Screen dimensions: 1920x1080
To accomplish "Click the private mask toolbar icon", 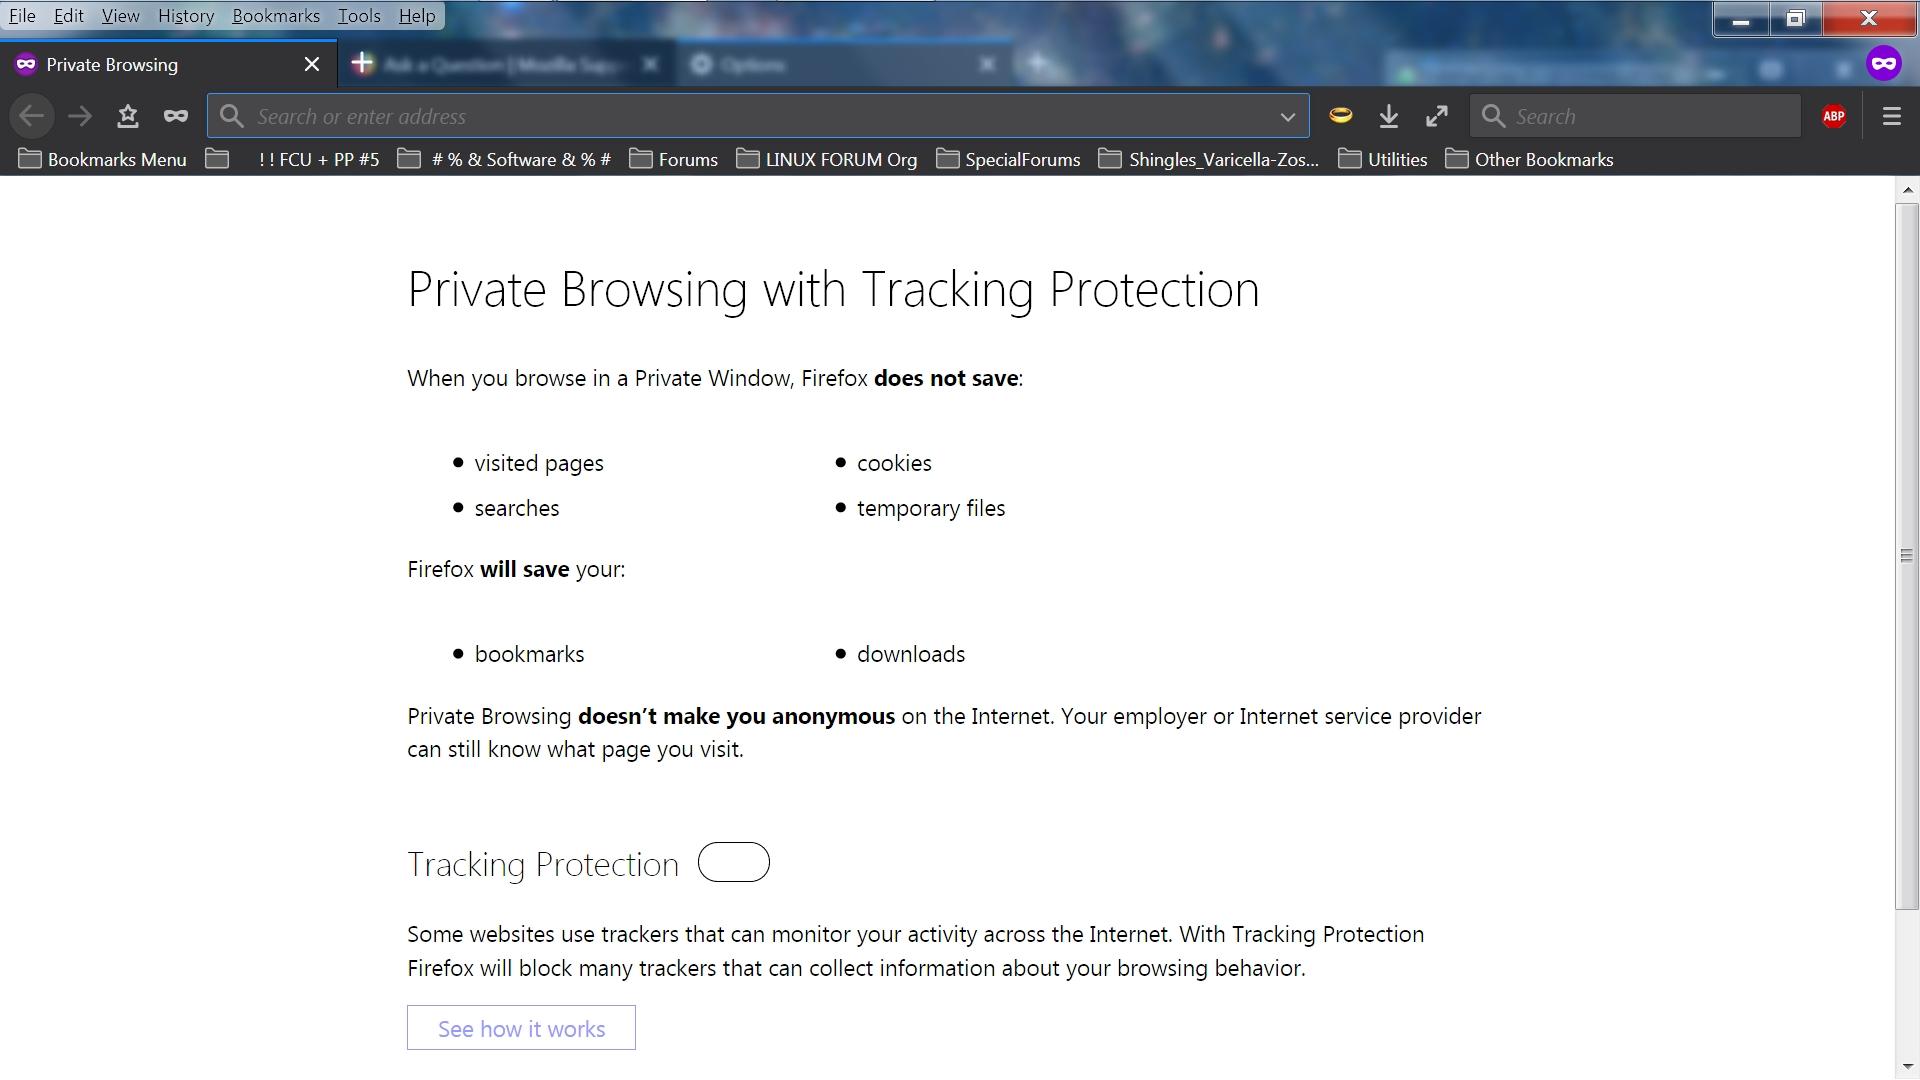I will pyautogui.click(x=176, y=116).
